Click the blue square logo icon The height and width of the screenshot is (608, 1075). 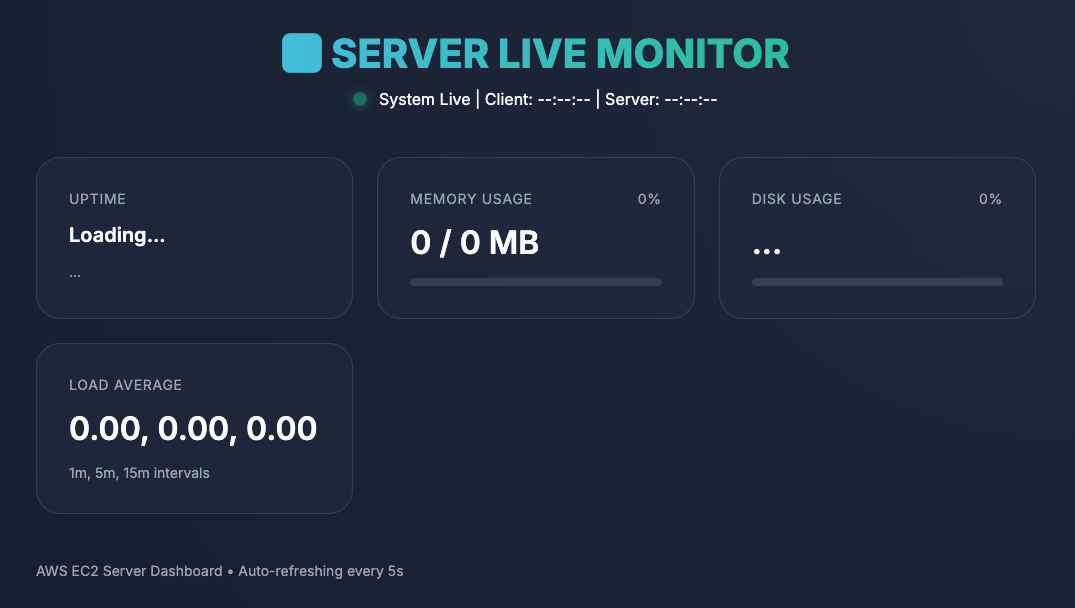[301, 53]
